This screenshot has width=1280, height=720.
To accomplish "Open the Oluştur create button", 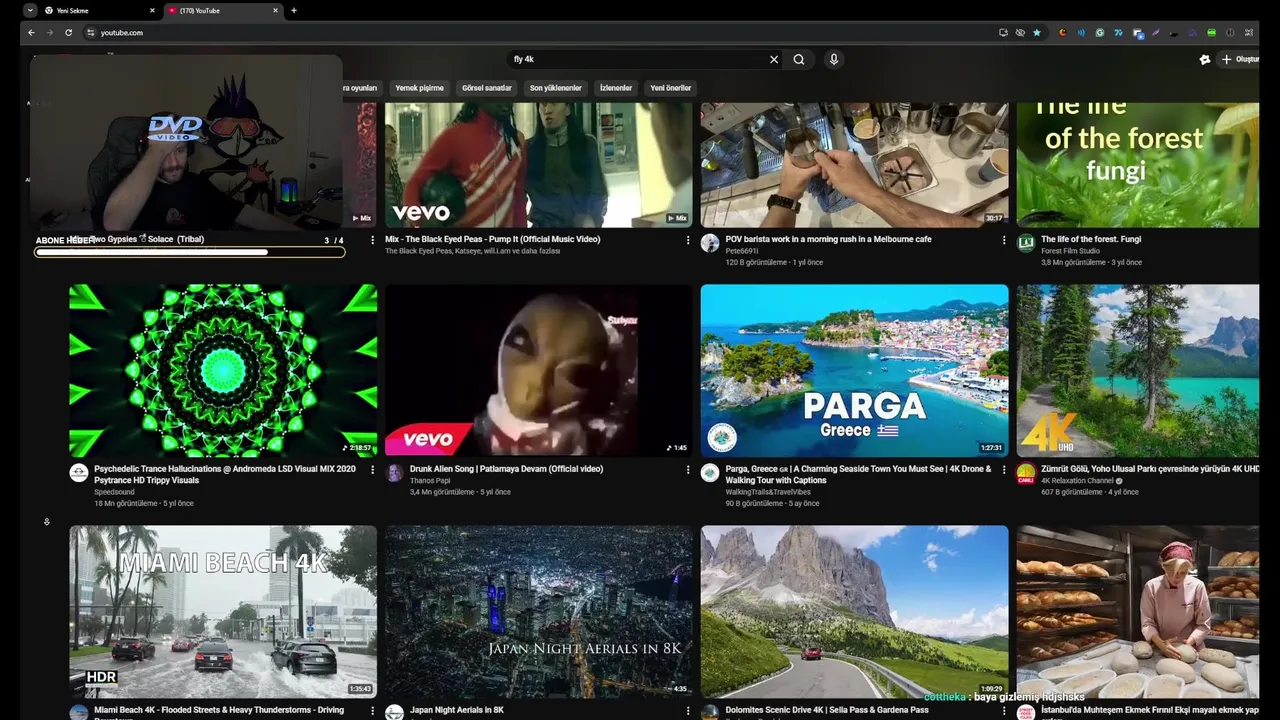I will click(x=1239, y=59).
